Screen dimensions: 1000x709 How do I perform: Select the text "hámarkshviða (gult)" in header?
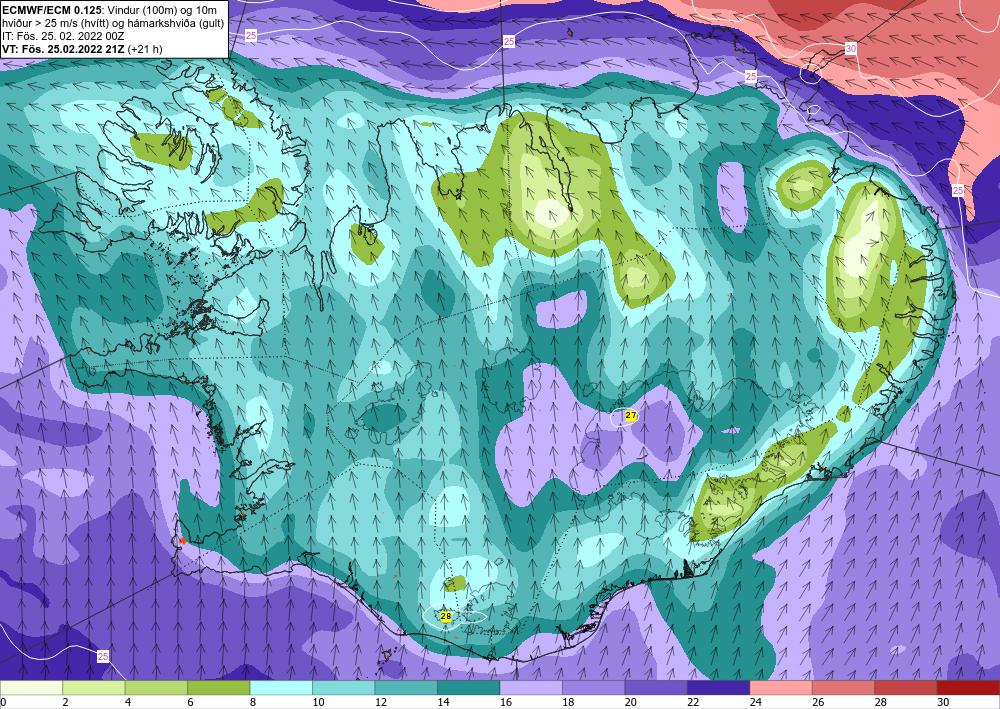click(x=178, y=25)
